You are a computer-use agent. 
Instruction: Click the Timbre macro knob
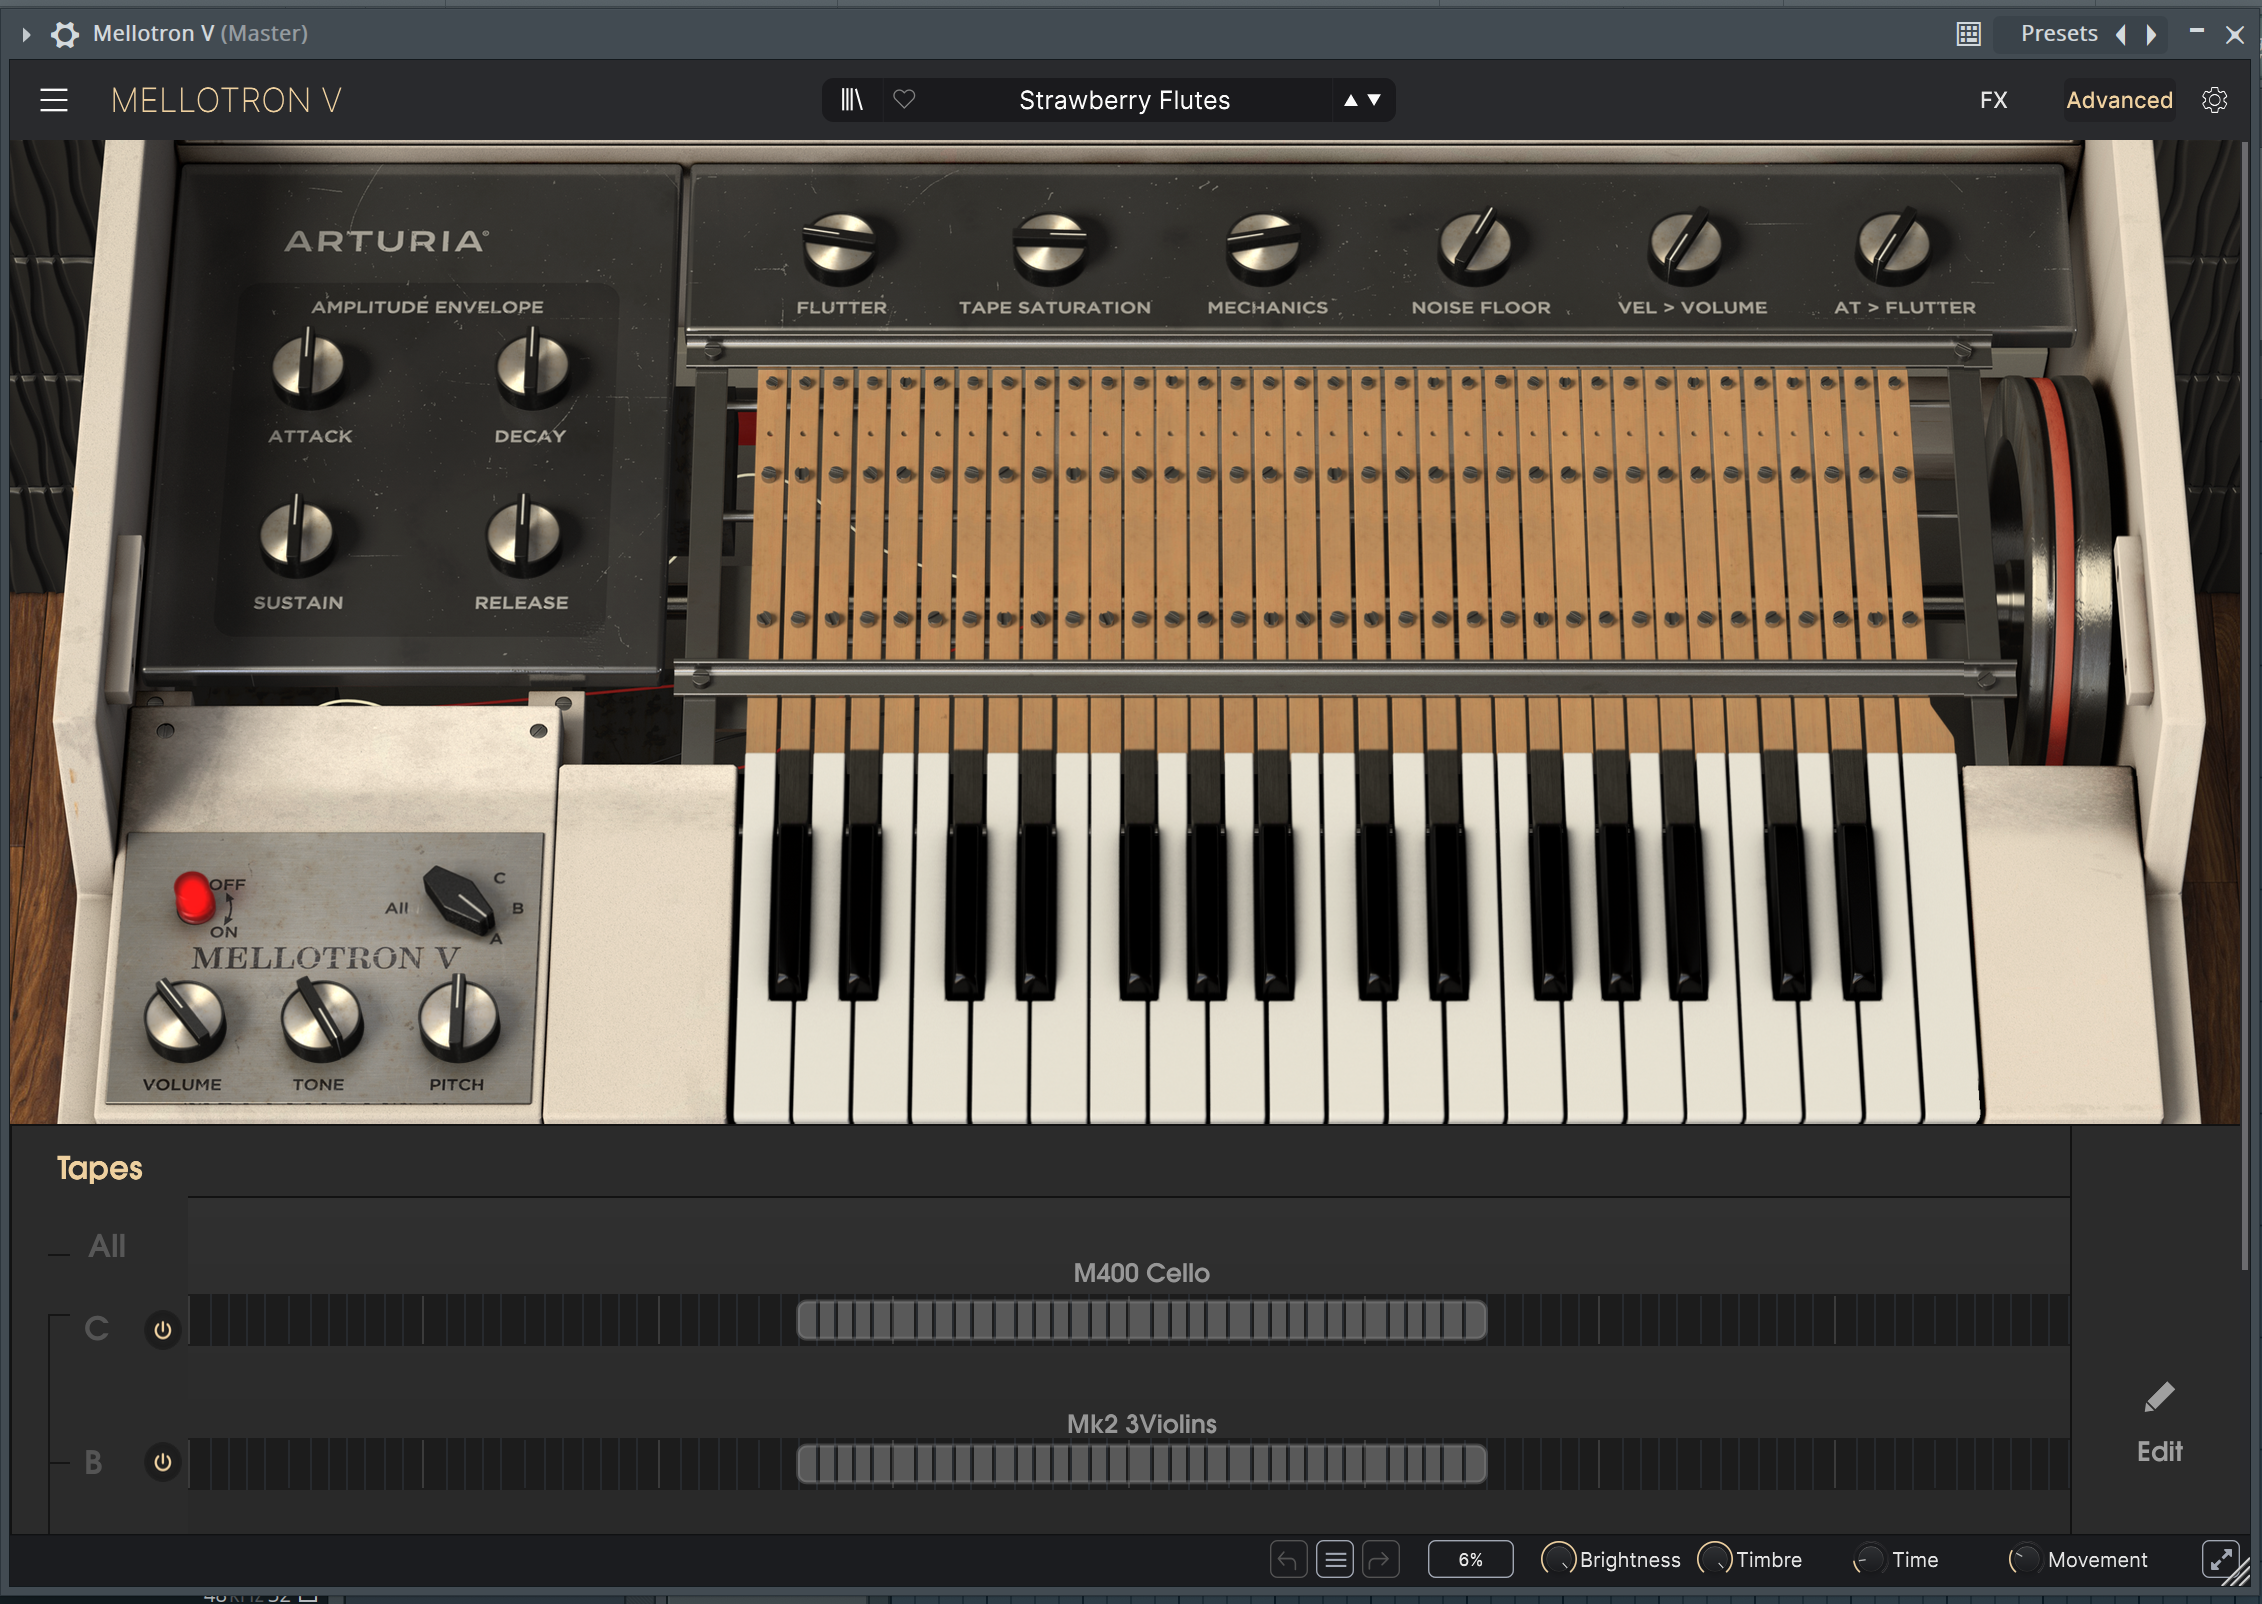1714,1559
